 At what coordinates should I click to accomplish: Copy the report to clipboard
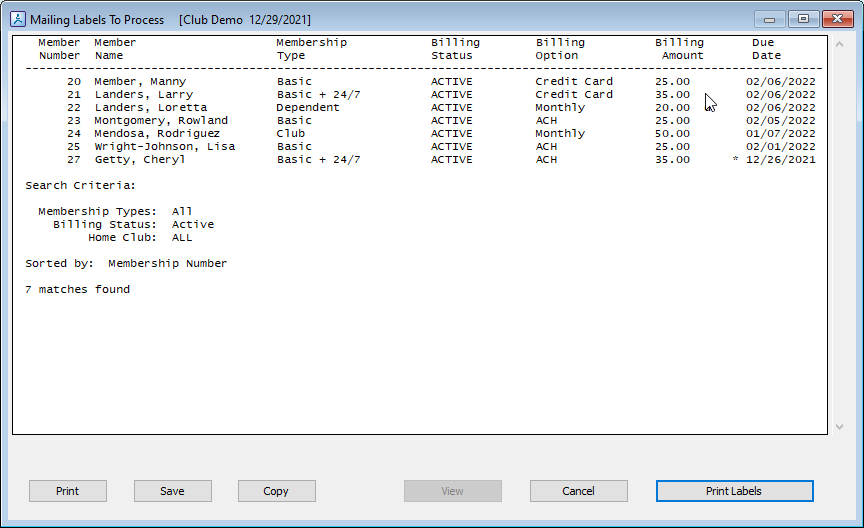coord(276,491)
